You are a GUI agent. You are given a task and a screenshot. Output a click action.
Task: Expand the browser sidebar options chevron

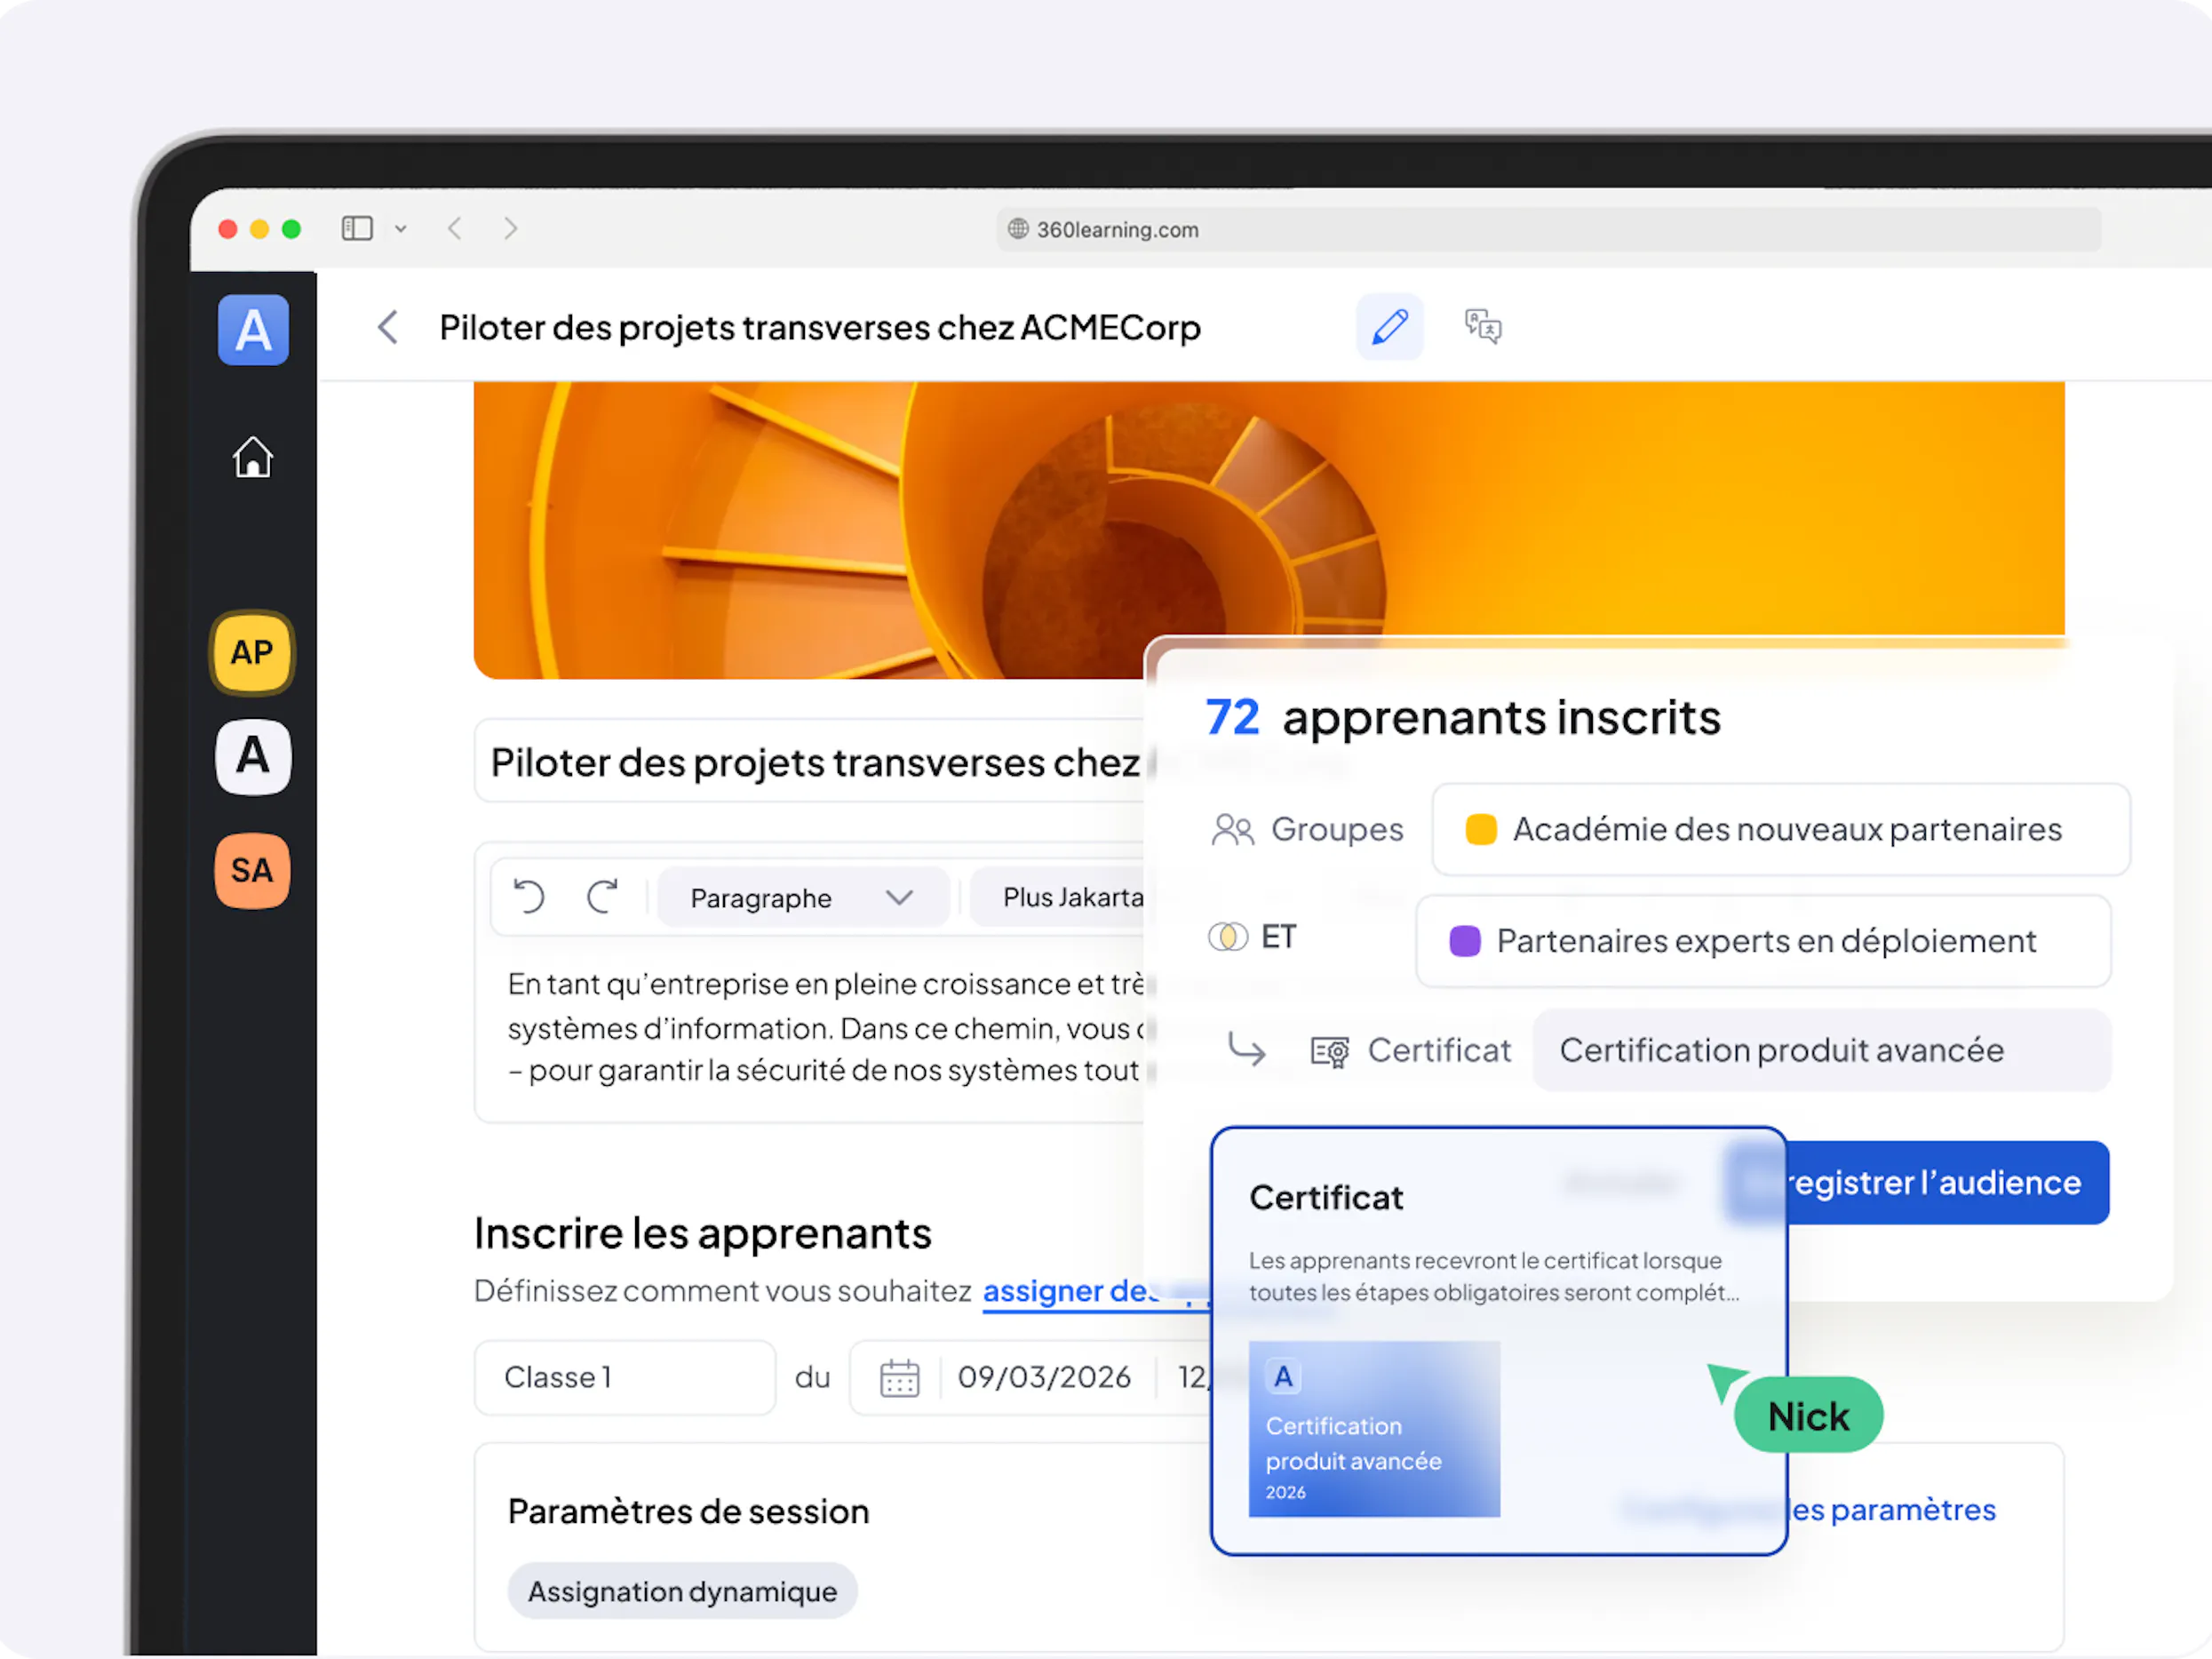point(401,229)
